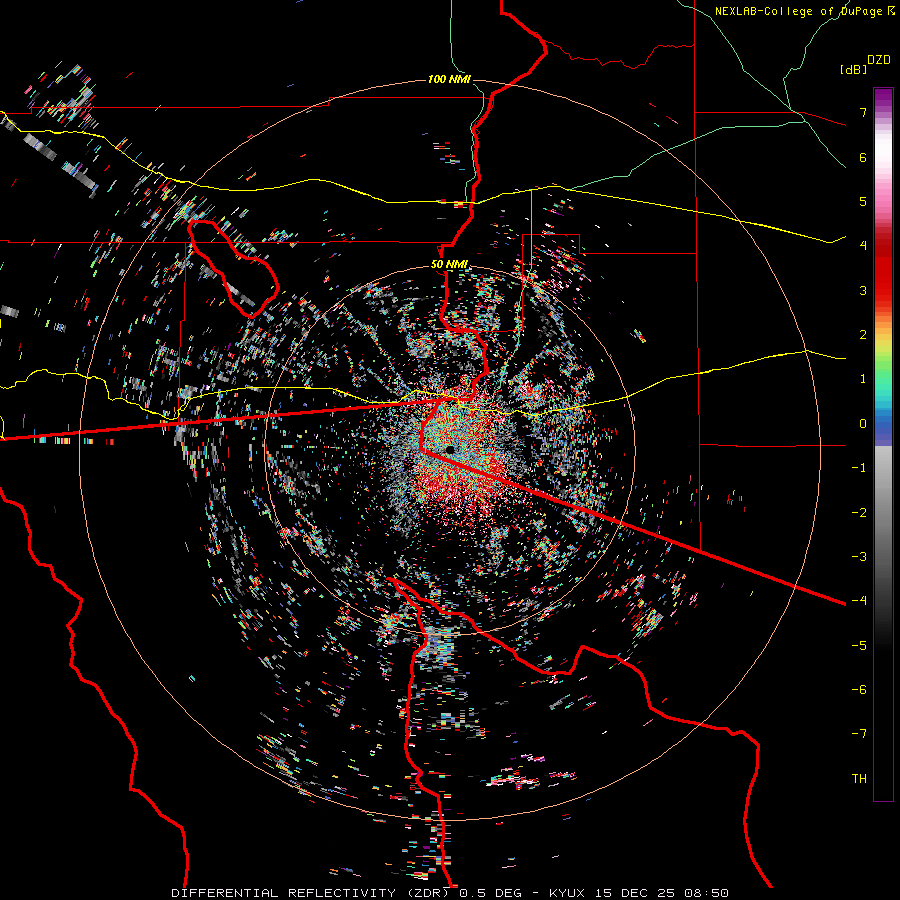Image resolution: width=900 pixels, height=900 pixels.
Task: Click the black radar site dot at center
Action: pyautogui.click(x=451, y=449)
